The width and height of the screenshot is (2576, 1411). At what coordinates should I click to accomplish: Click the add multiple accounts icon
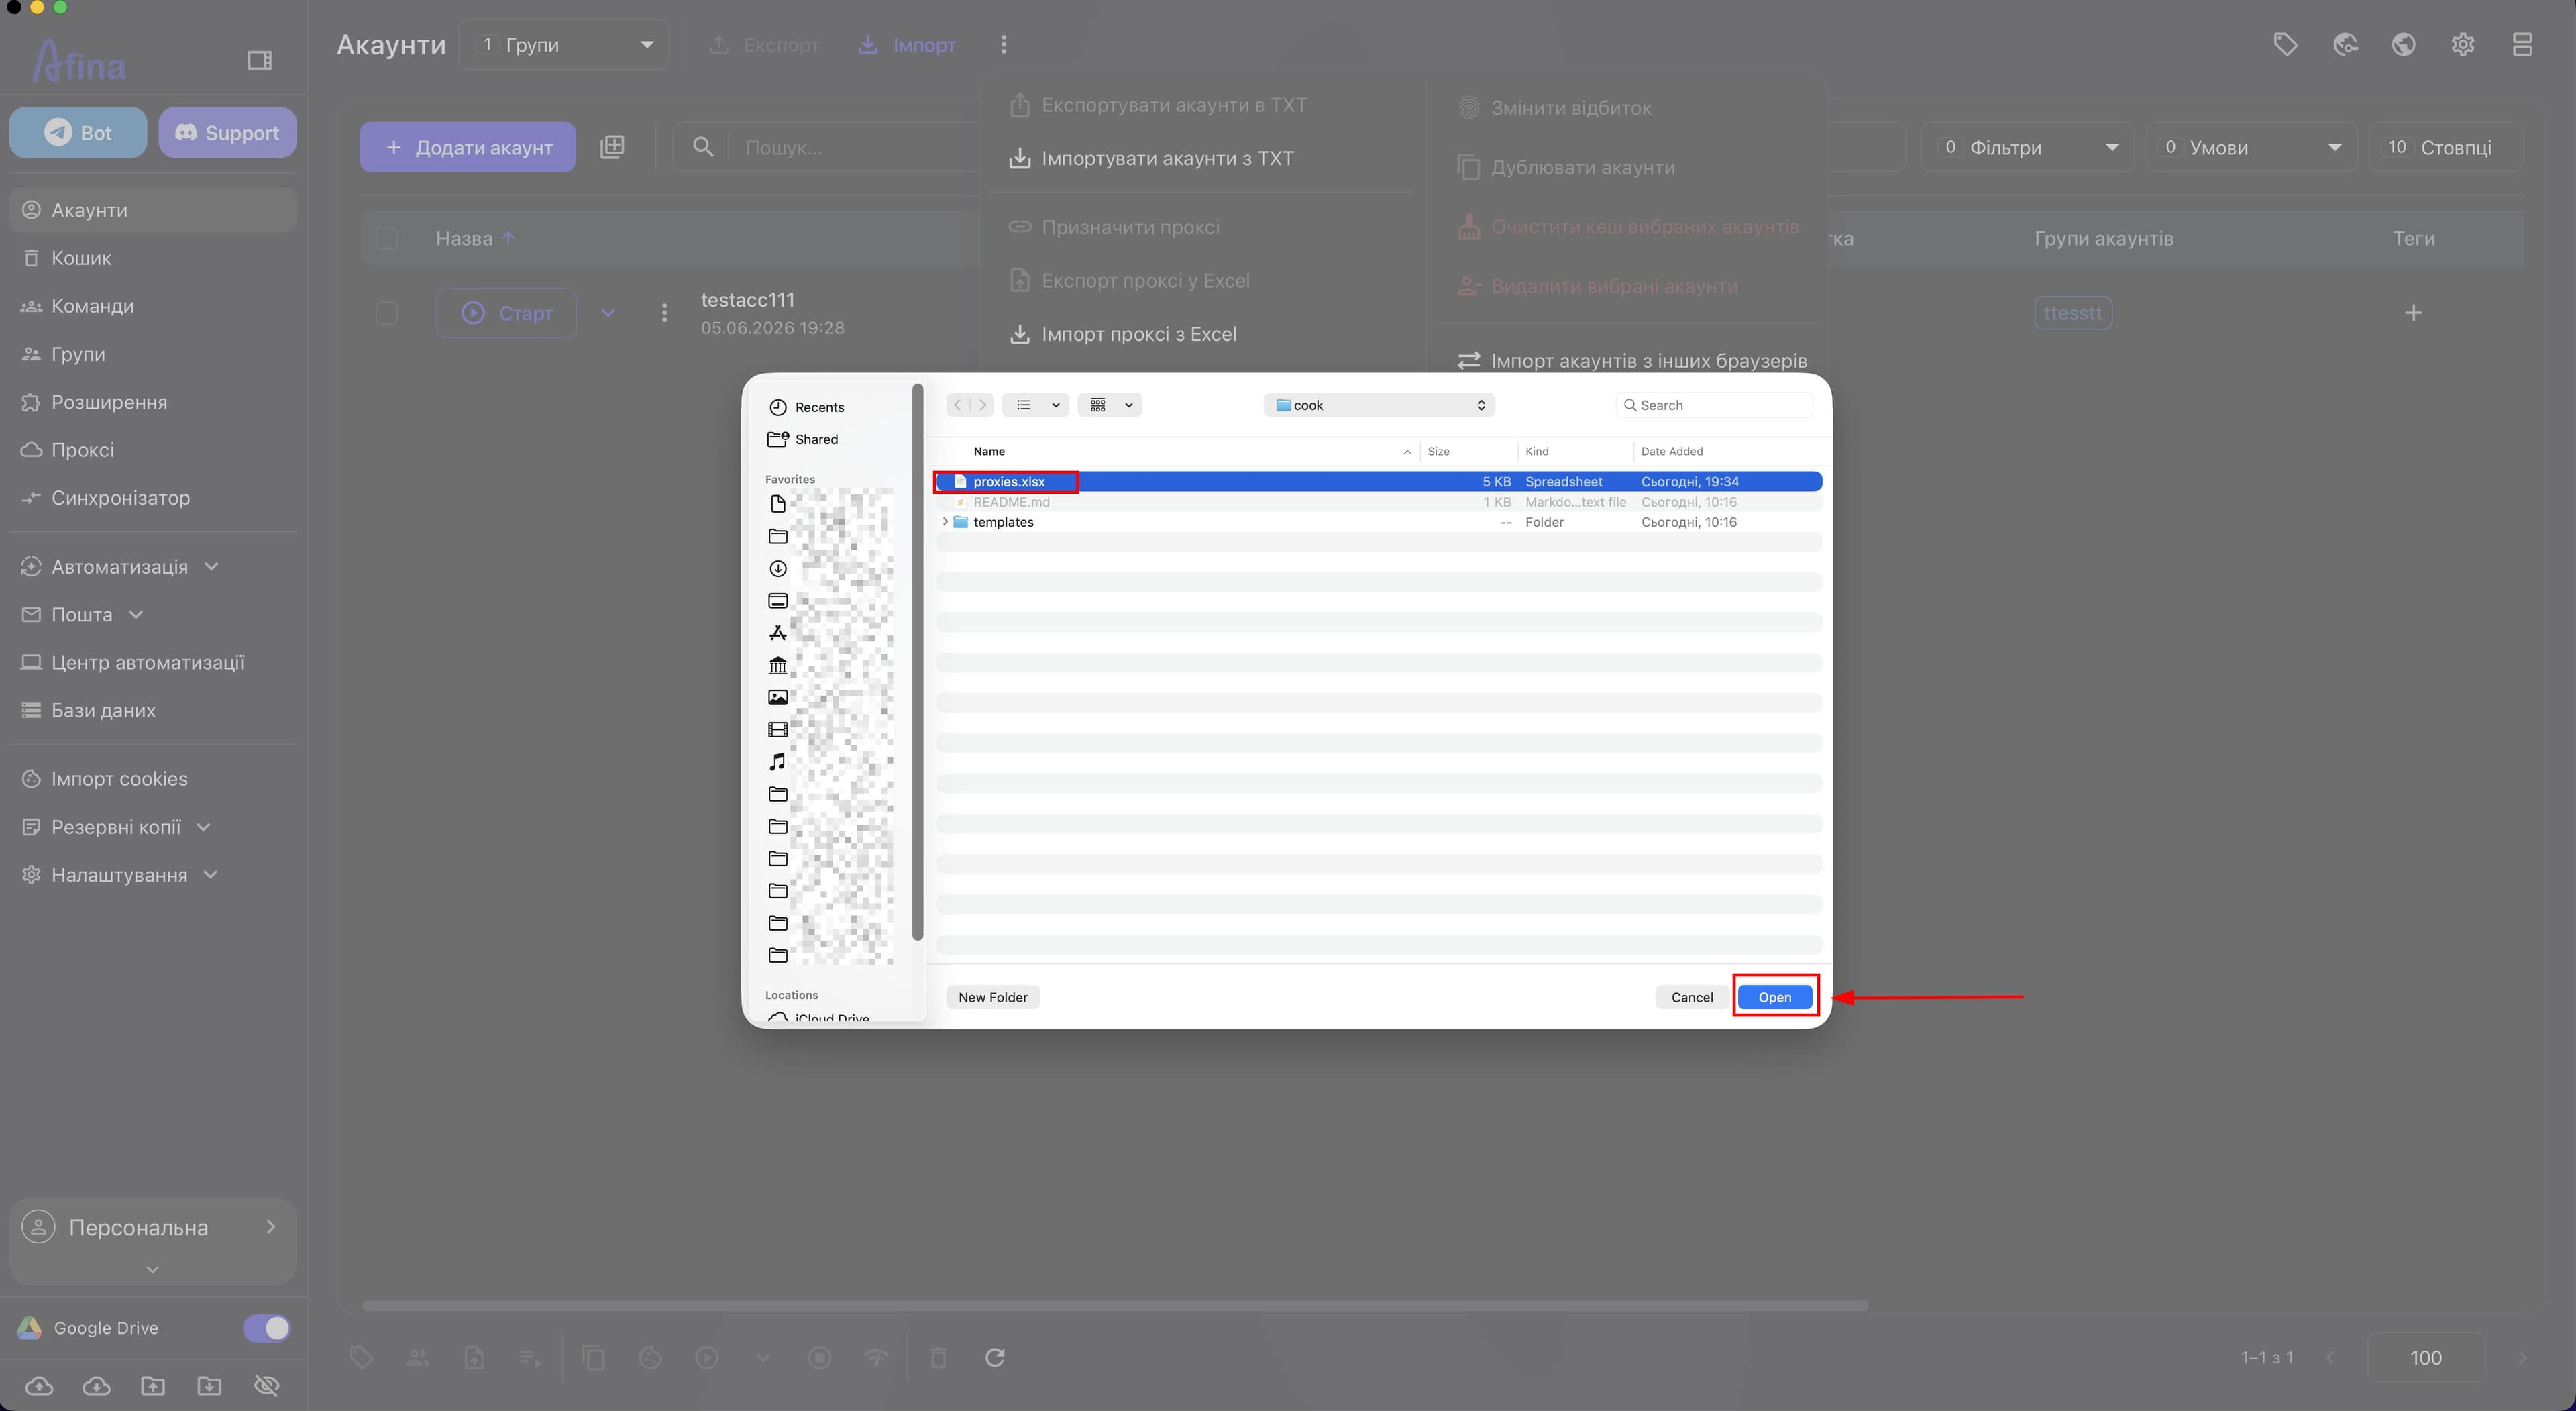click(x=612, y=147)
